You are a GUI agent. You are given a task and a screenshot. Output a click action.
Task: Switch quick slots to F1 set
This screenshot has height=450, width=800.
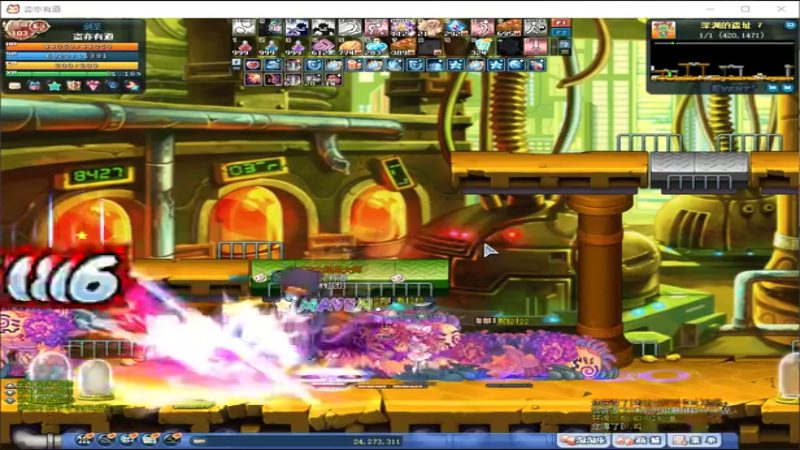tap(560, 23)
